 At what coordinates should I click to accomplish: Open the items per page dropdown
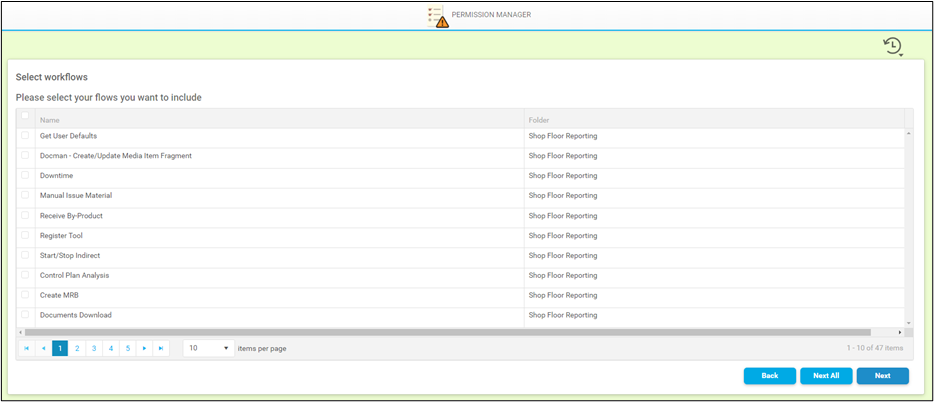tap(209, 348)
